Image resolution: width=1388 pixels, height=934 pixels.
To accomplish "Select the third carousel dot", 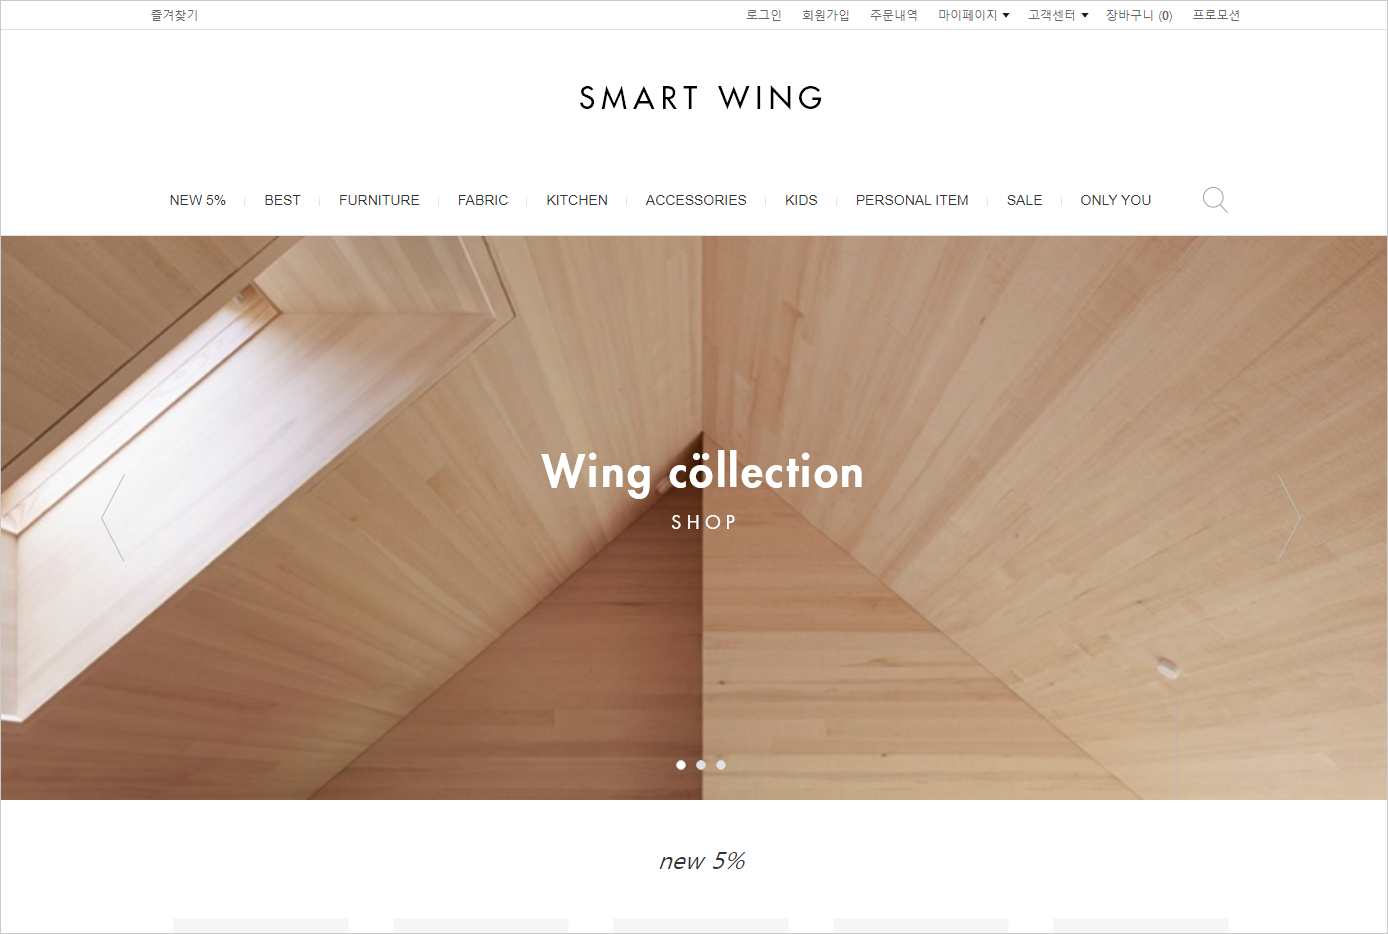I will coord(721,765).
